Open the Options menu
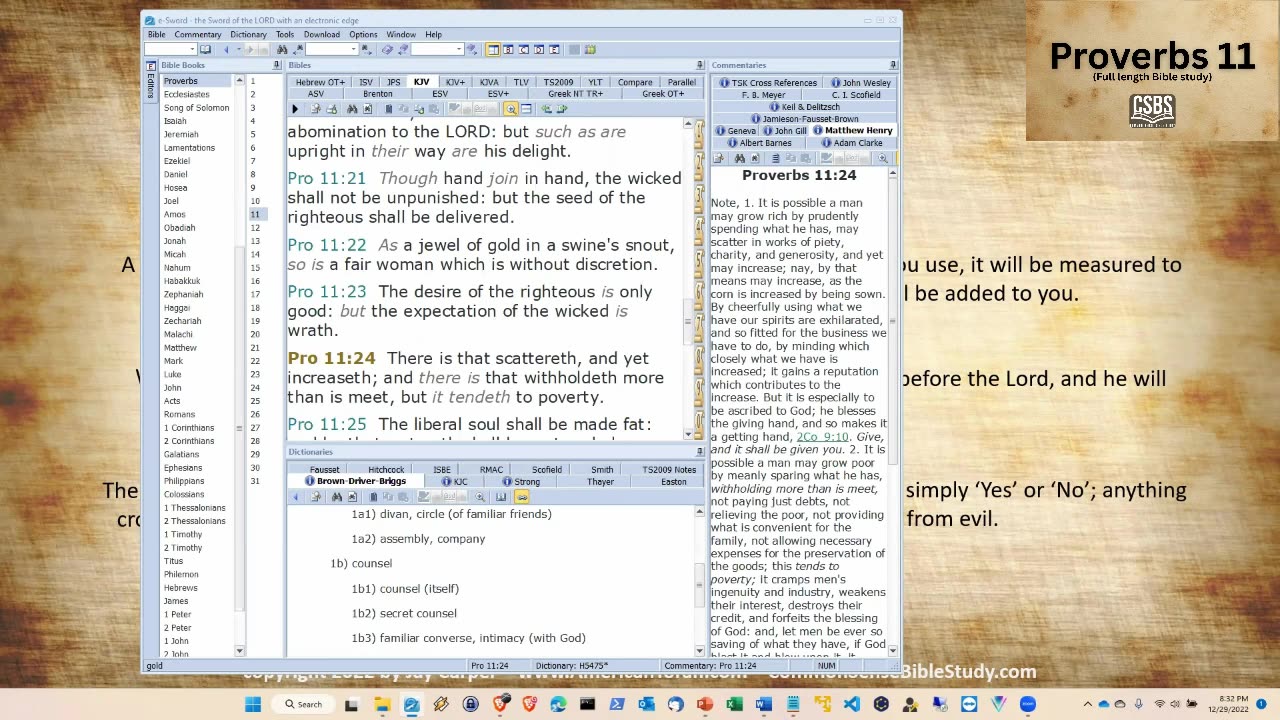1280x720 pixels. (363, 34)
